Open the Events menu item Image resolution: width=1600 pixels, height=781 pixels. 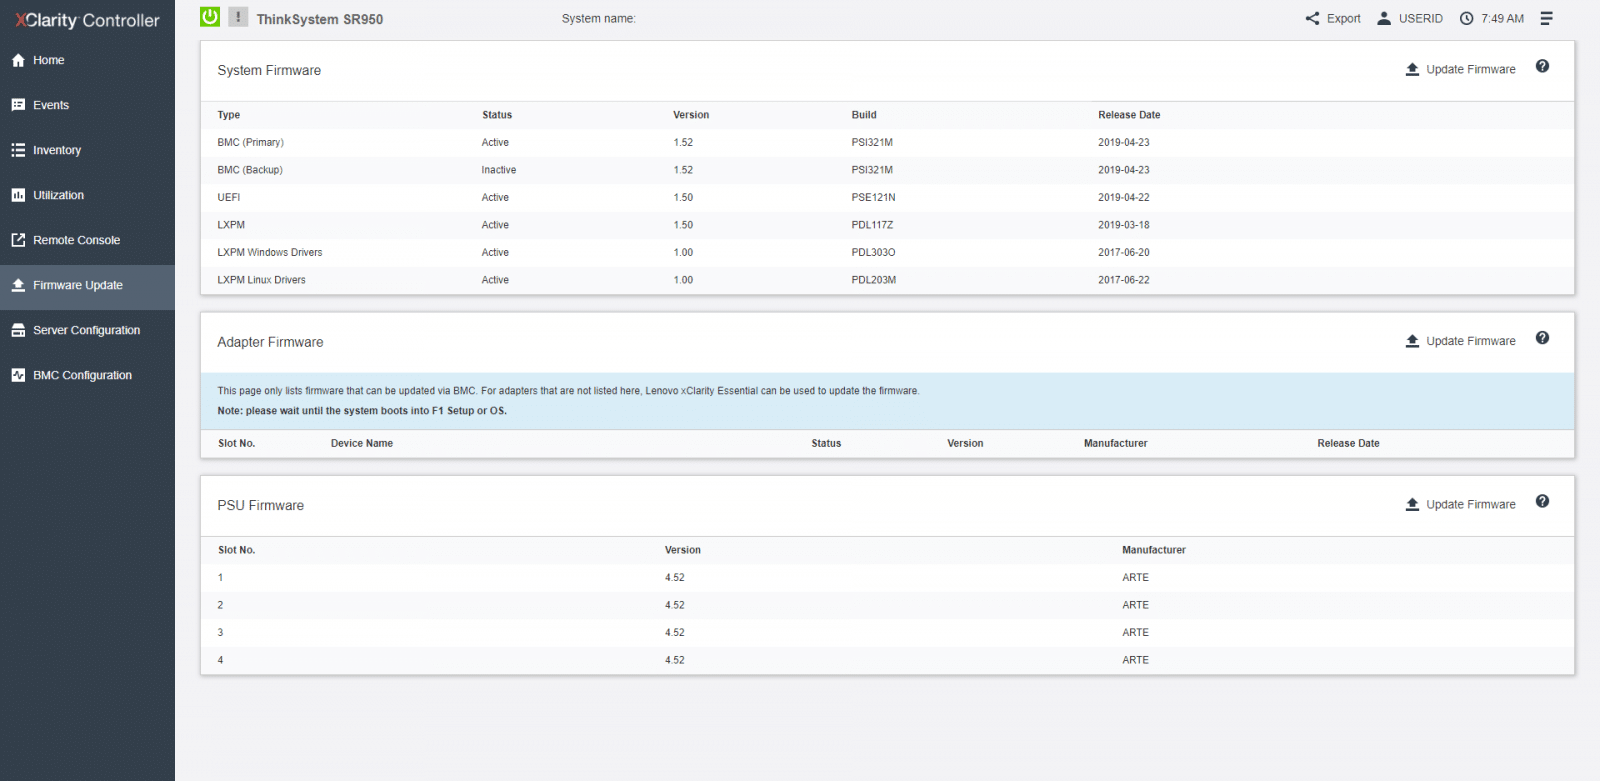pyautogui.click(x=87, y=105)
